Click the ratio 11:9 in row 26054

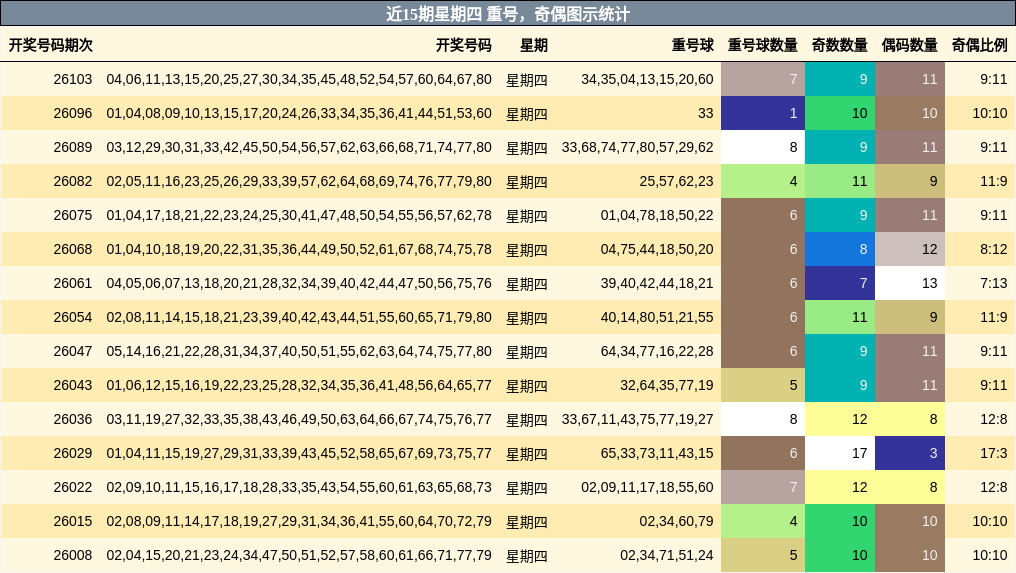tap(993, 317)
